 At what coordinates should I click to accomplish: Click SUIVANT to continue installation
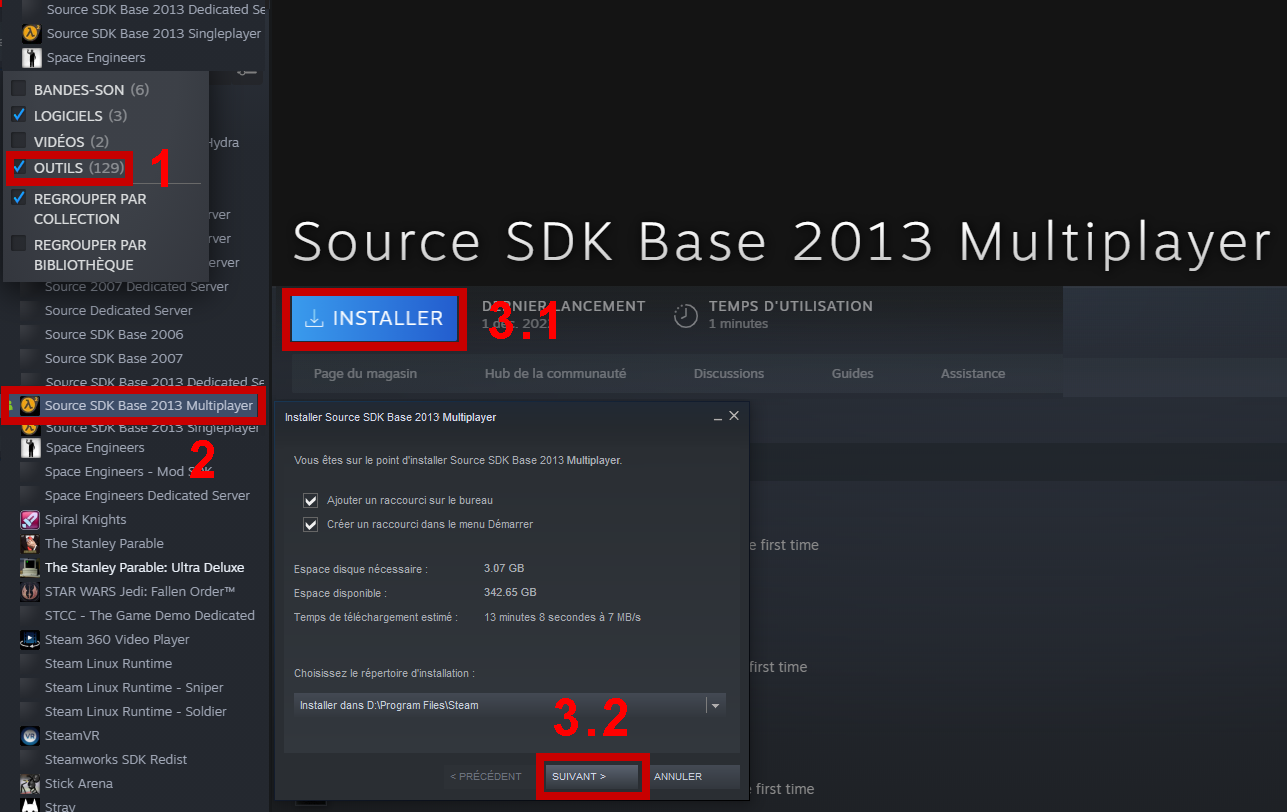(x=591, y=777)
